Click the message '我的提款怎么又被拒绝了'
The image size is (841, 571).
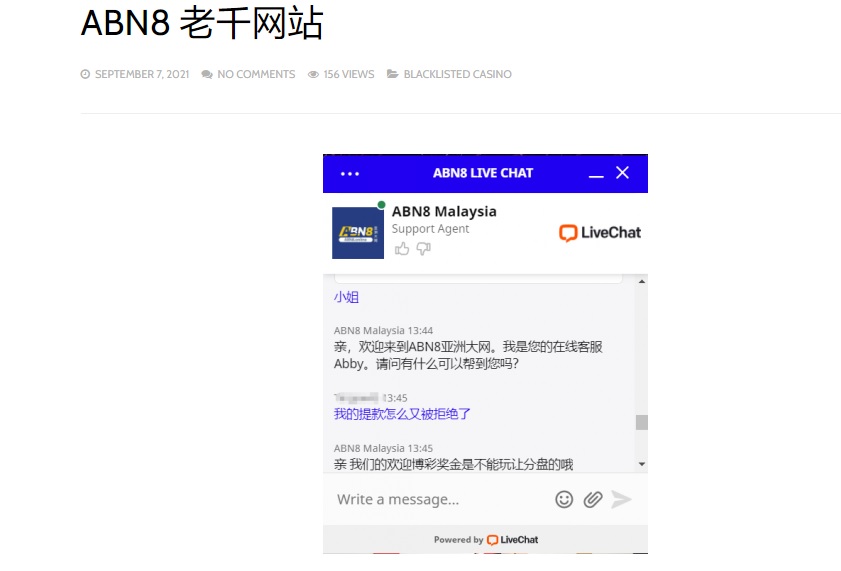pyautogui.click(x=402, y=414)
